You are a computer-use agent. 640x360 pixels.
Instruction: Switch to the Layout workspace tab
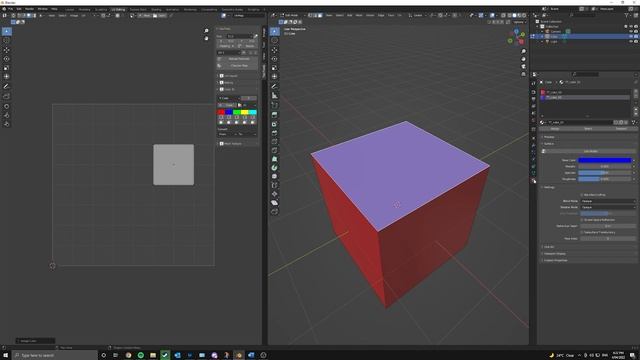point(70,9)
